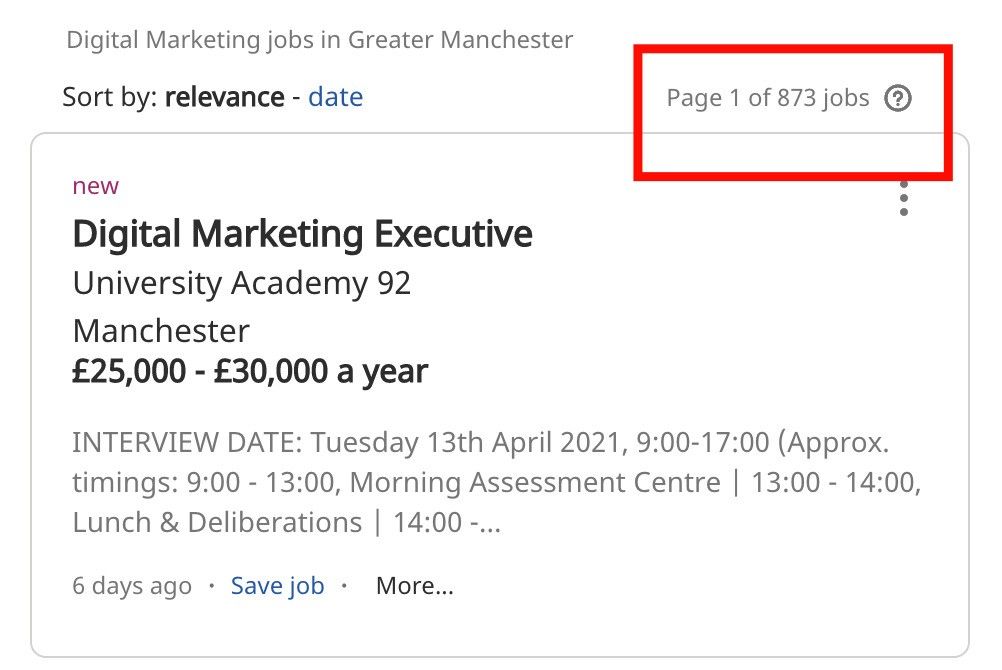The height and width of the screenshot is (670, 1002).
Task: Sort results by date
Action: (336, 97)
